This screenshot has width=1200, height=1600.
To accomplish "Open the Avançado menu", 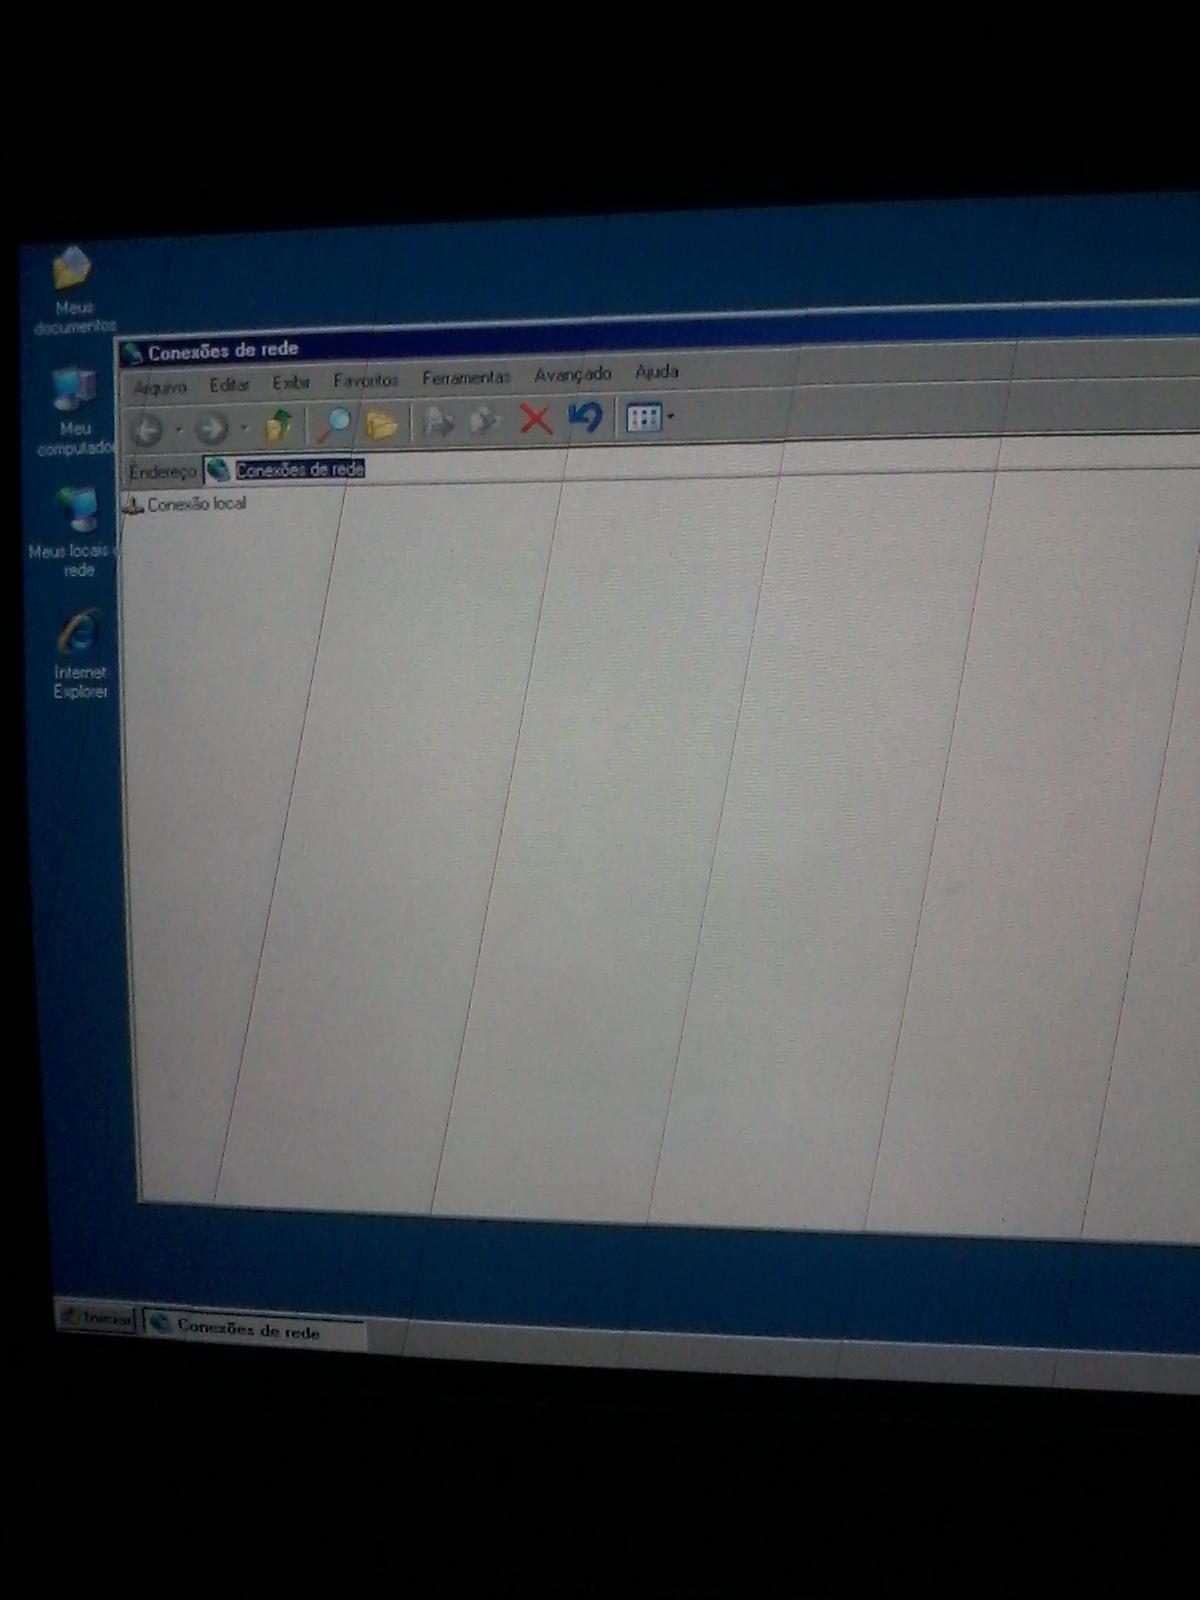I will tap(572, 374).
